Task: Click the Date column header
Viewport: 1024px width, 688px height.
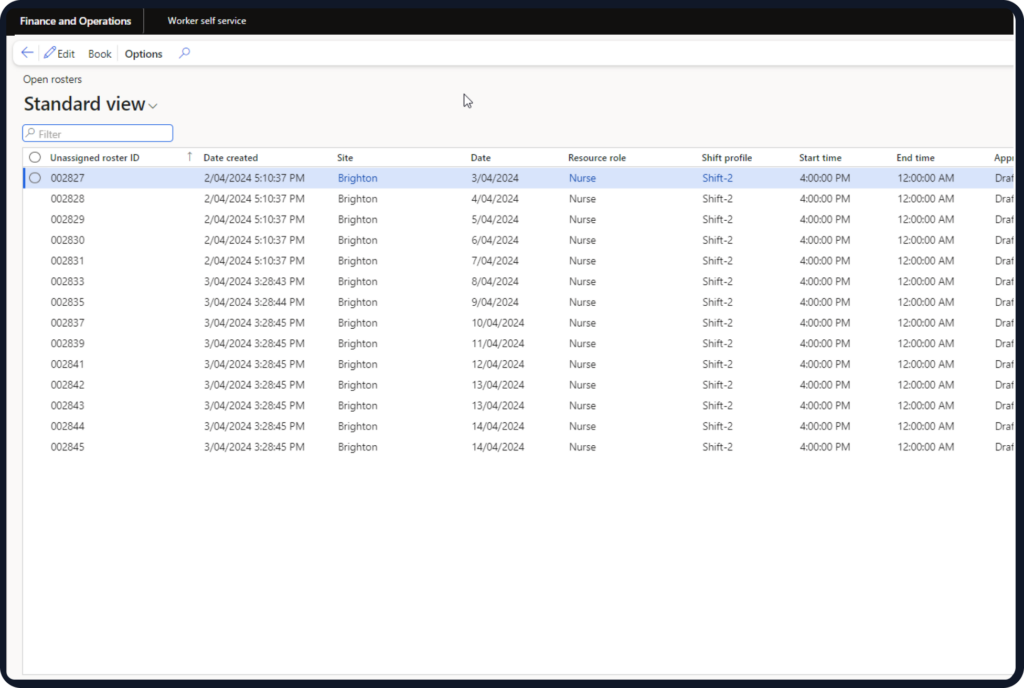Action: [480, 157]
